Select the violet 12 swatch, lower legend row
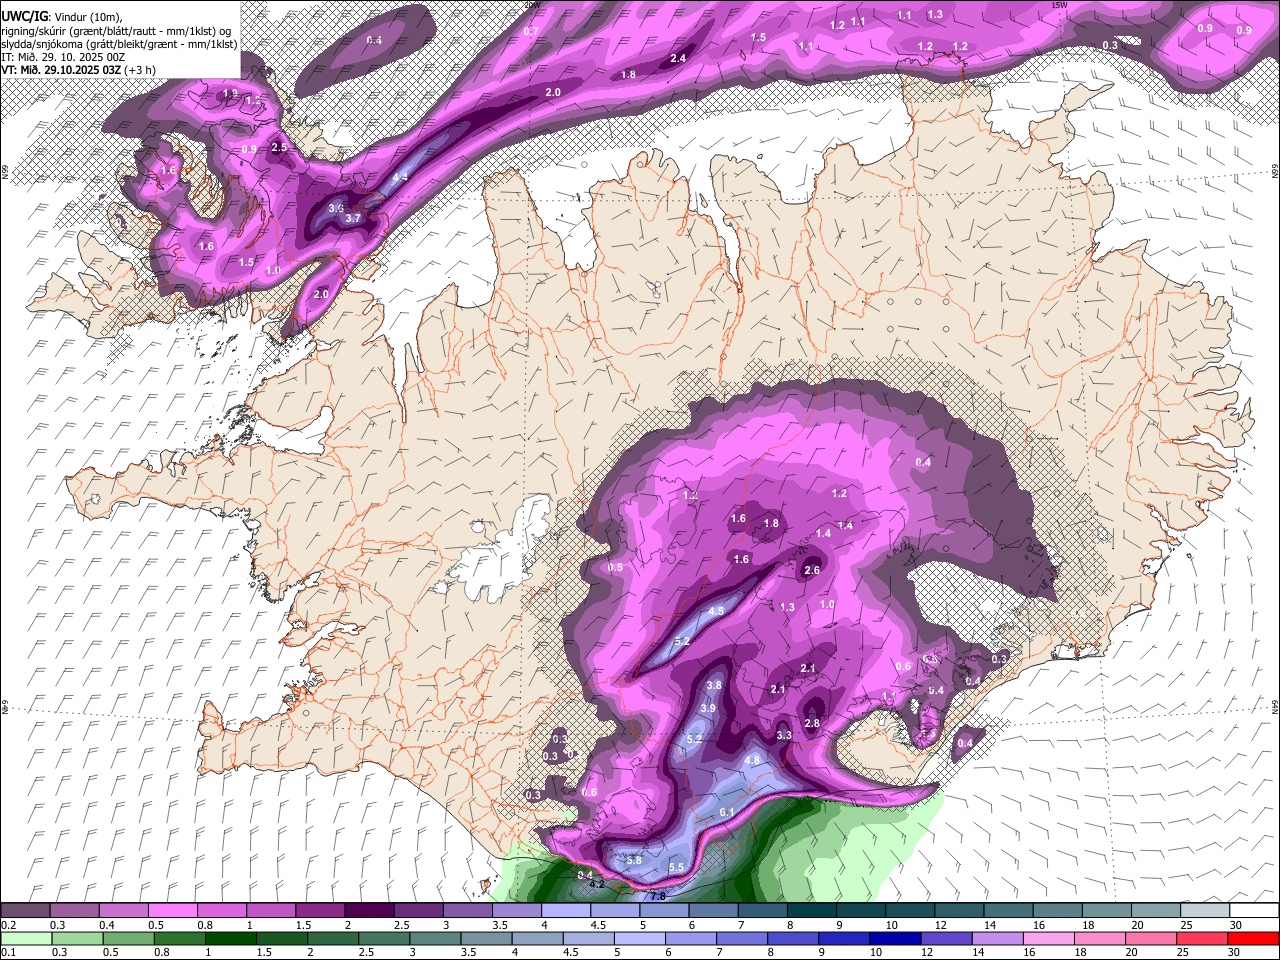Screen dimensions: 1280x960 (948, 937)
